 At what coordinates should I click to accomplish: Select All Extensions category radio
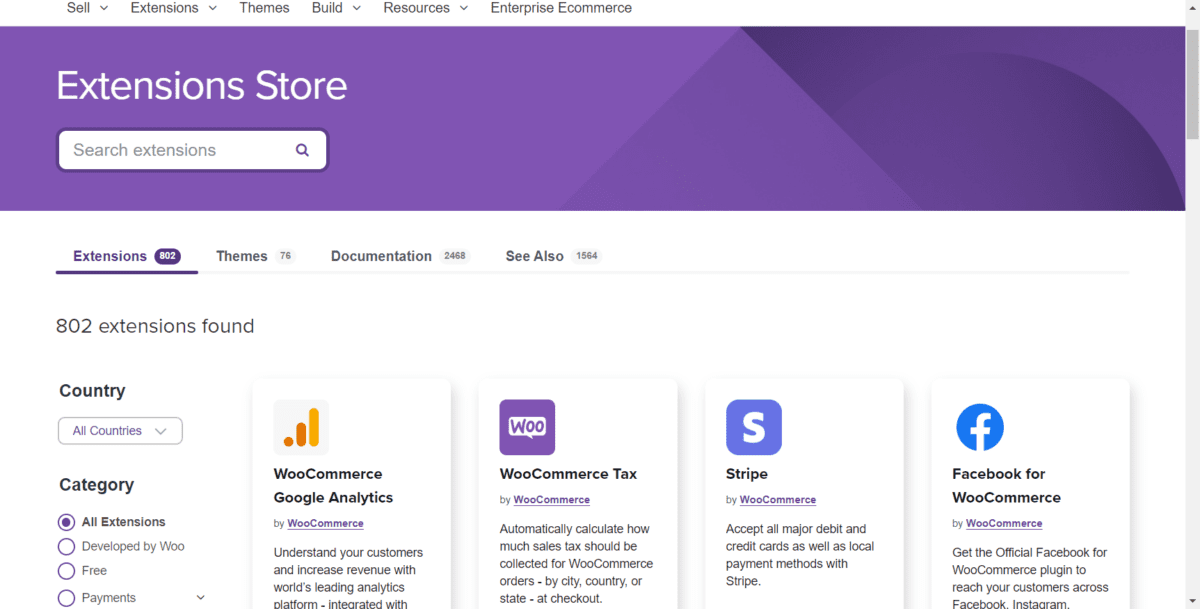(67, 522)
